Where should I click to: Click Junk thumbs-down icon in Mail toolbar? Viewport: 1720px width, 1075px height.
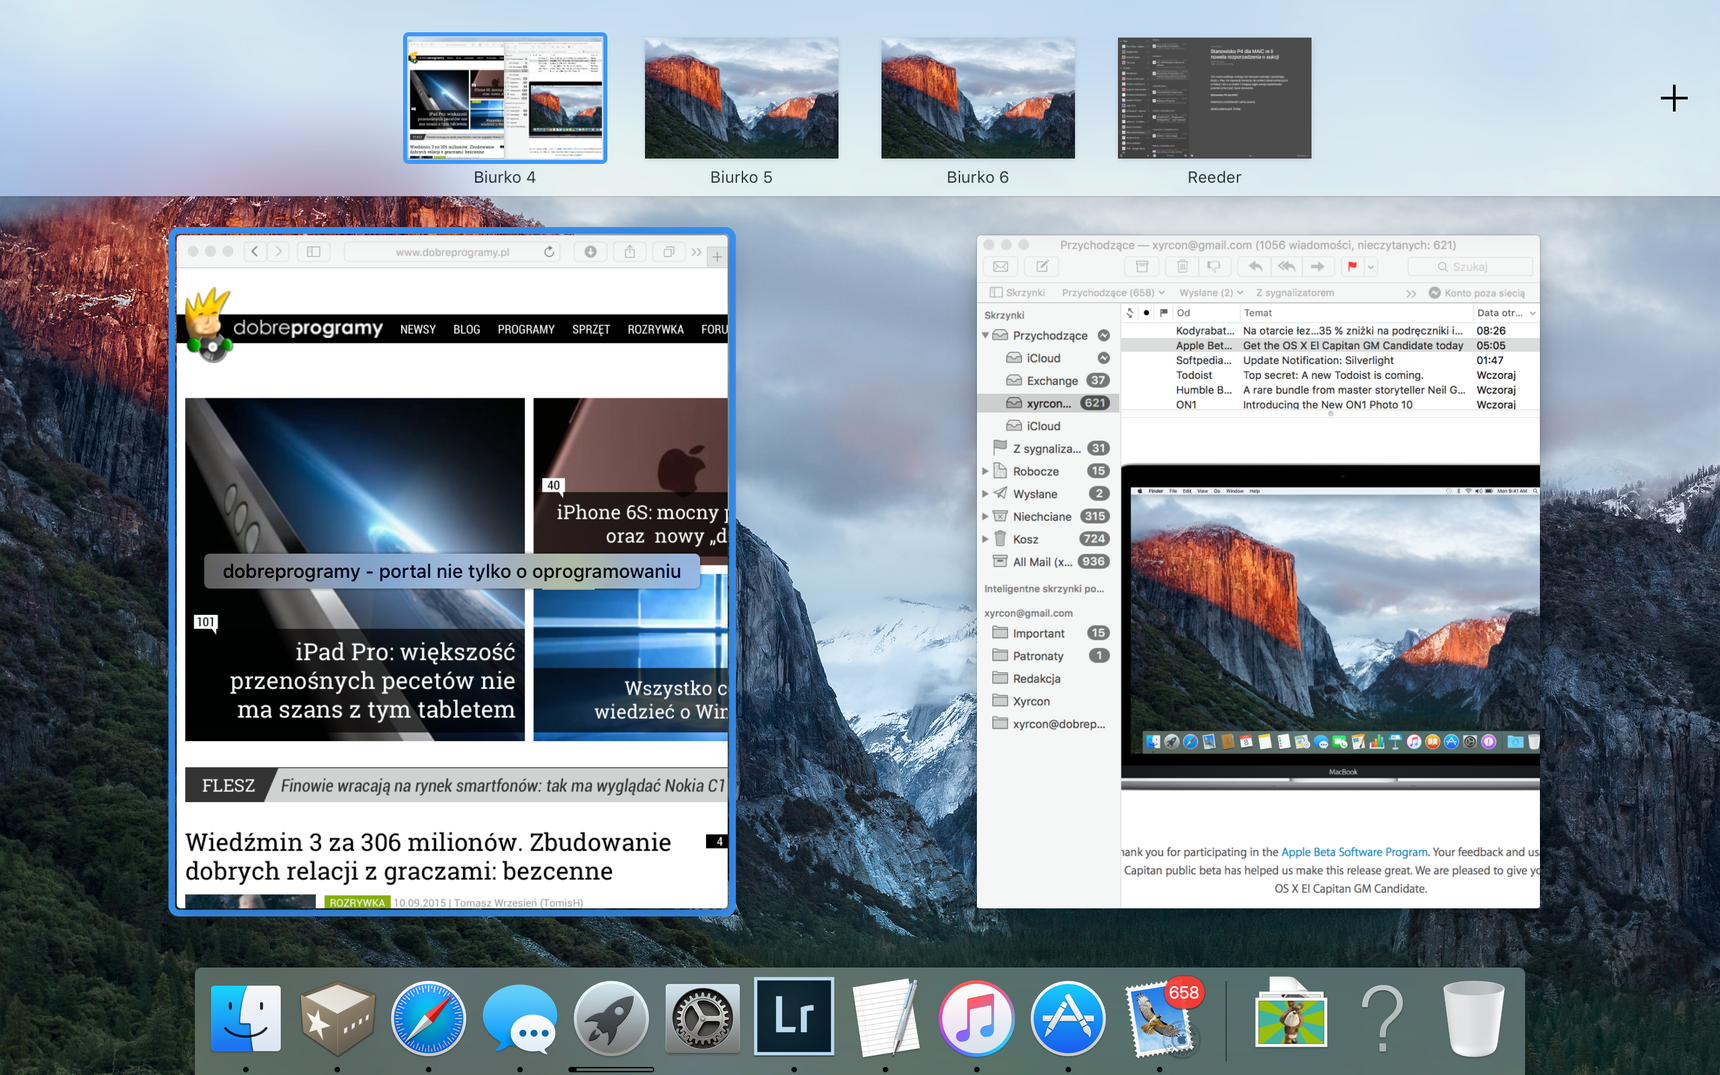pos(1214,267)
